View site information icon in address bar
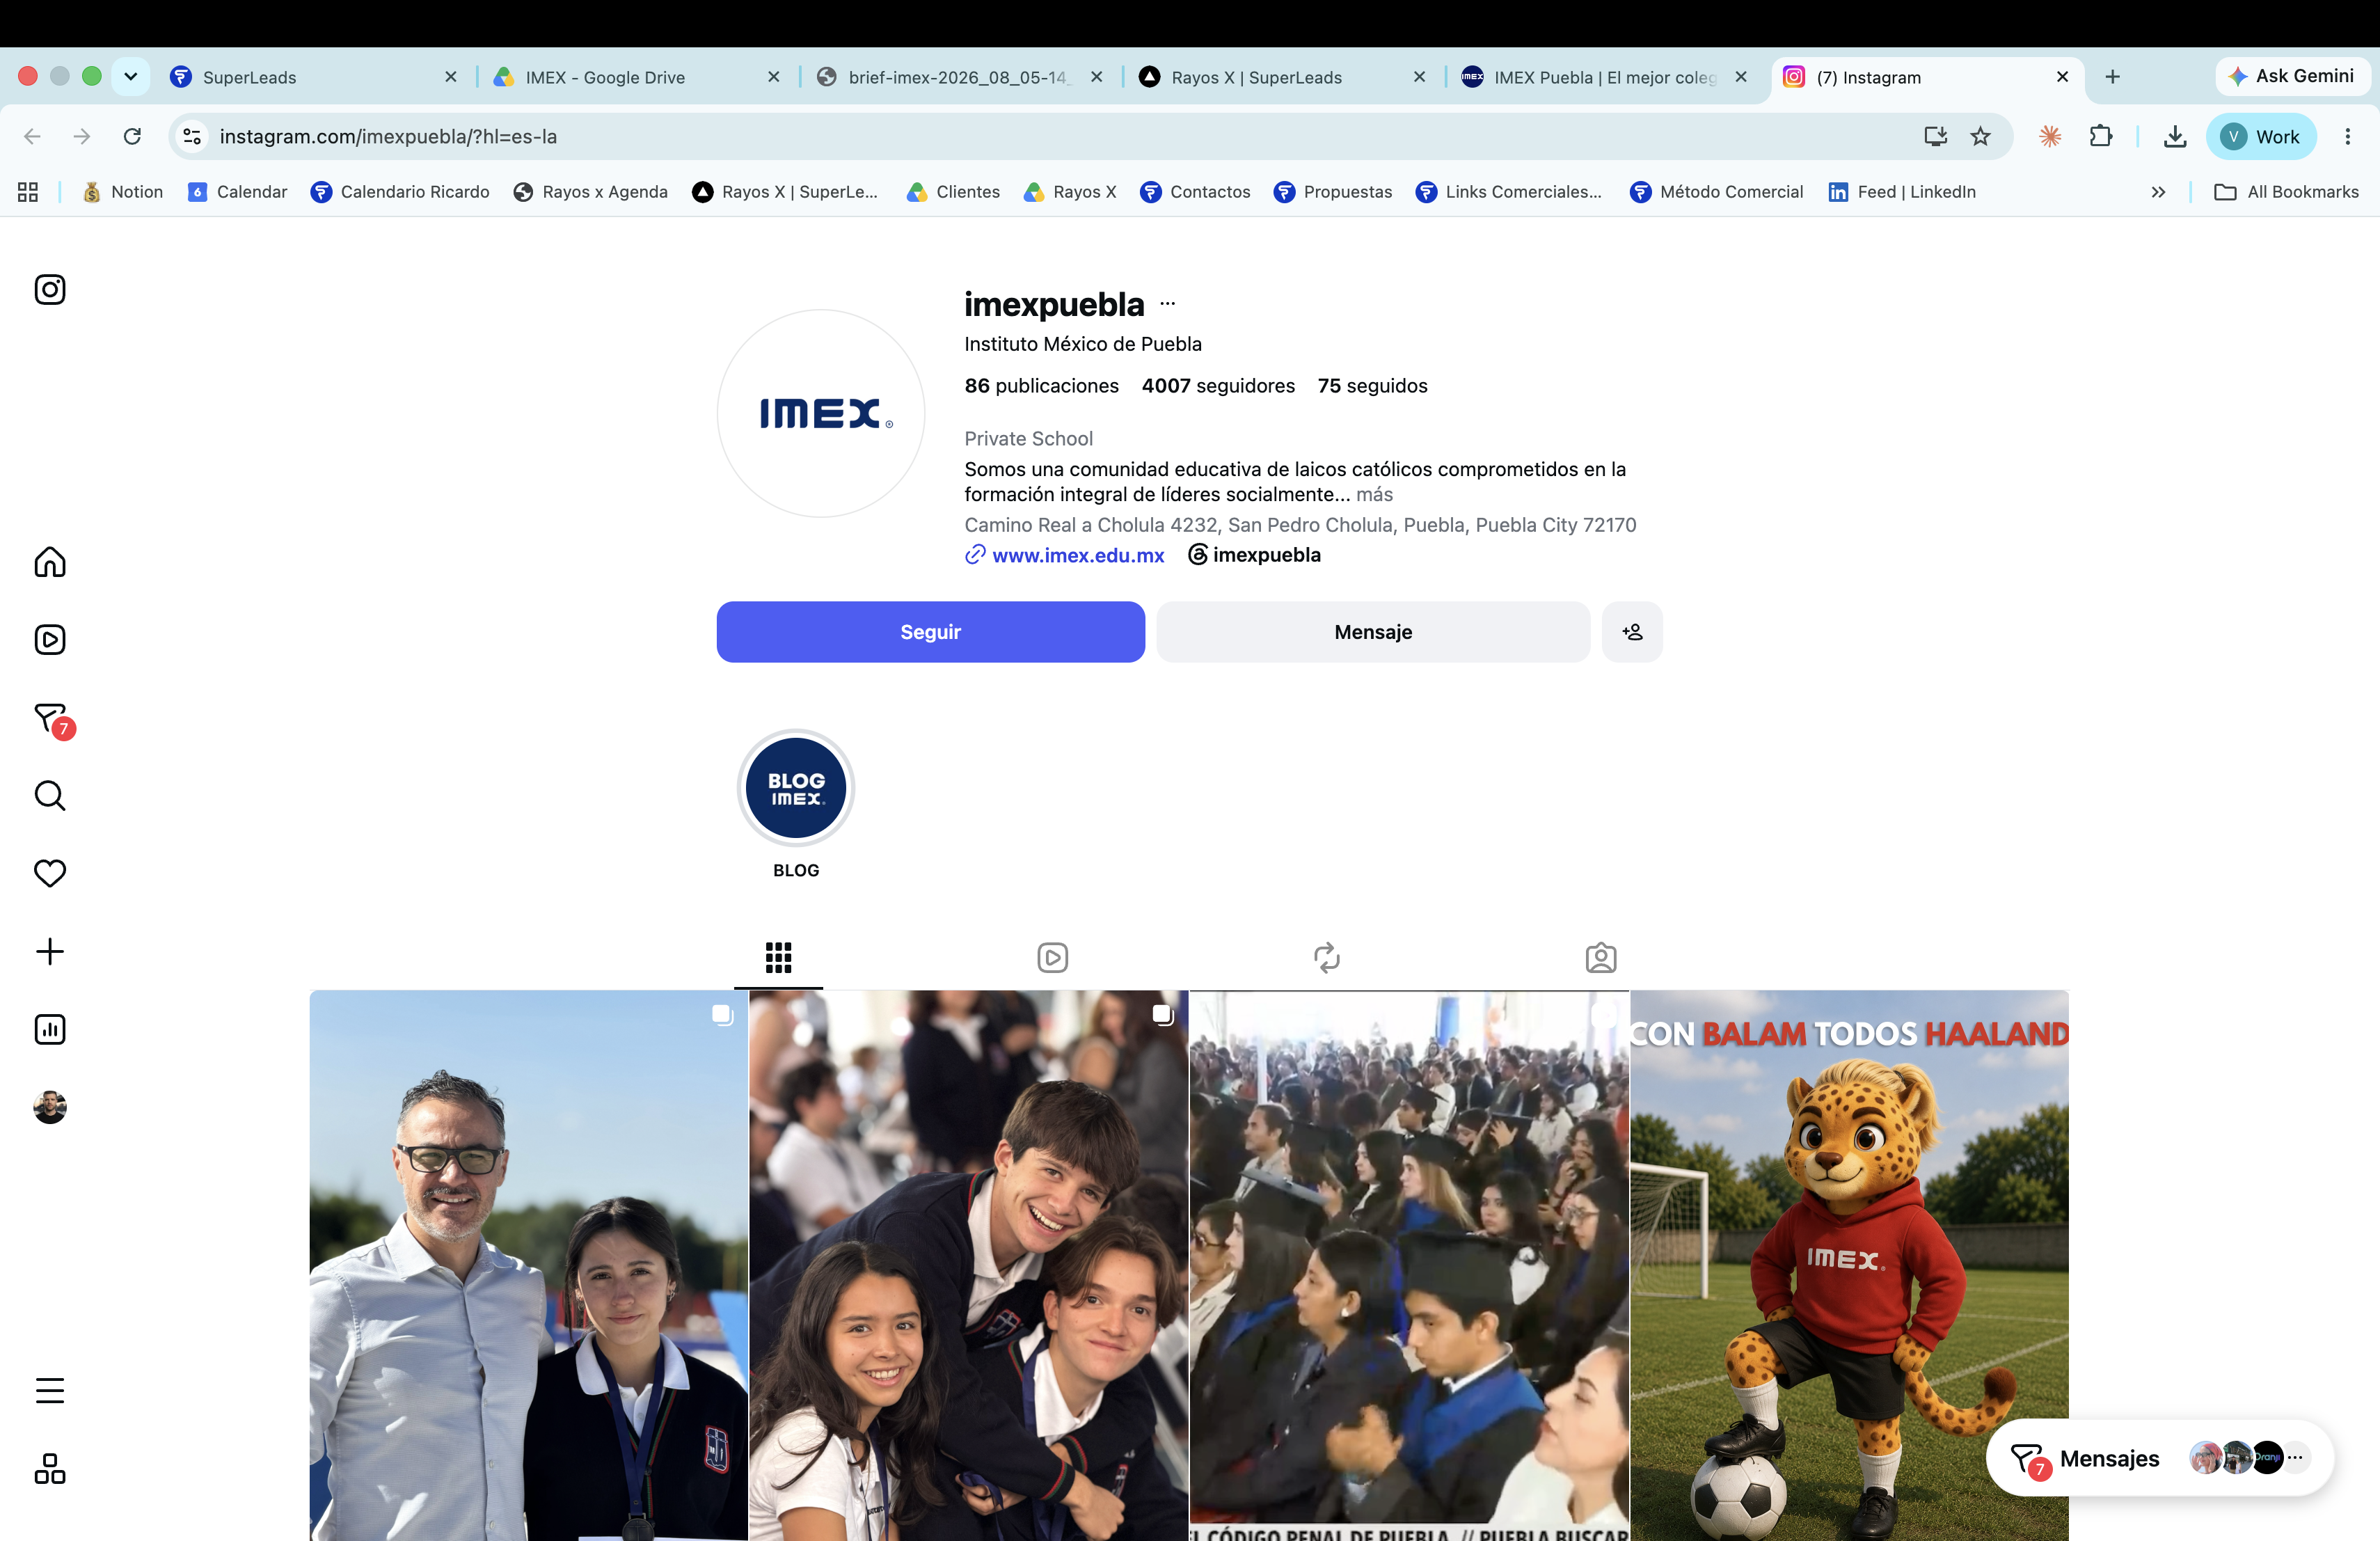This screenshot has height=1541, width=2380. click(x=192, y=137)
